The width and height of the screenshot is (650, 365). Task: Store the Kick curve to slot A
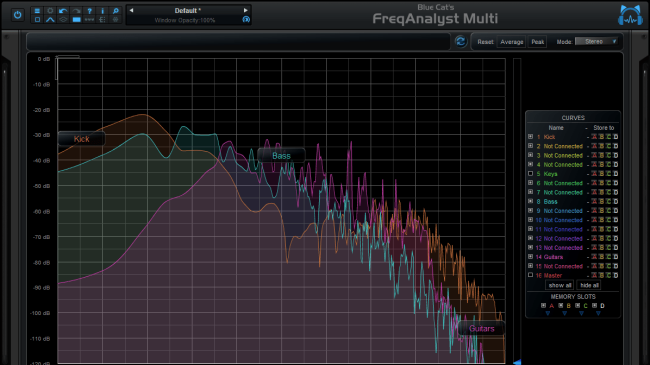594,137
